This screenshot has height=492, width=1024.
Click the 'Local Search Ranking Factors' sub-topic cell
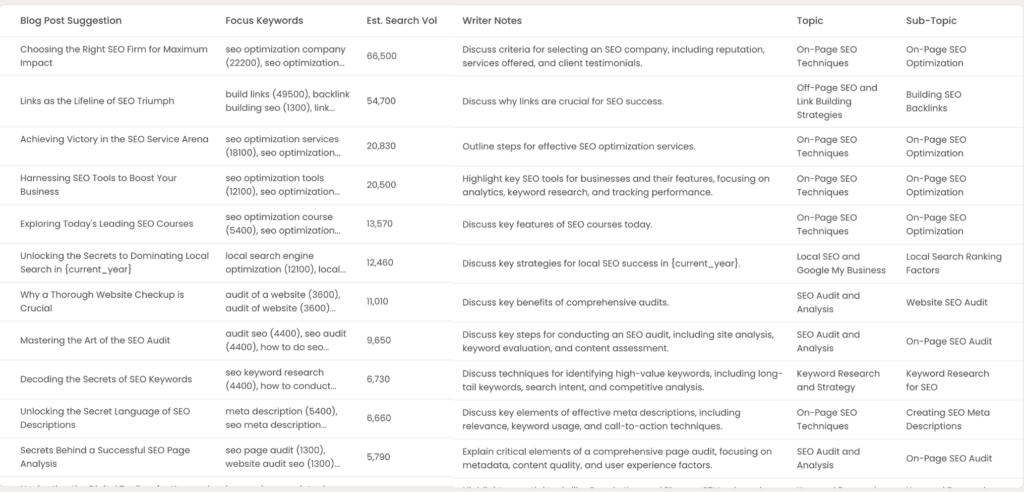tap(953, 263)
